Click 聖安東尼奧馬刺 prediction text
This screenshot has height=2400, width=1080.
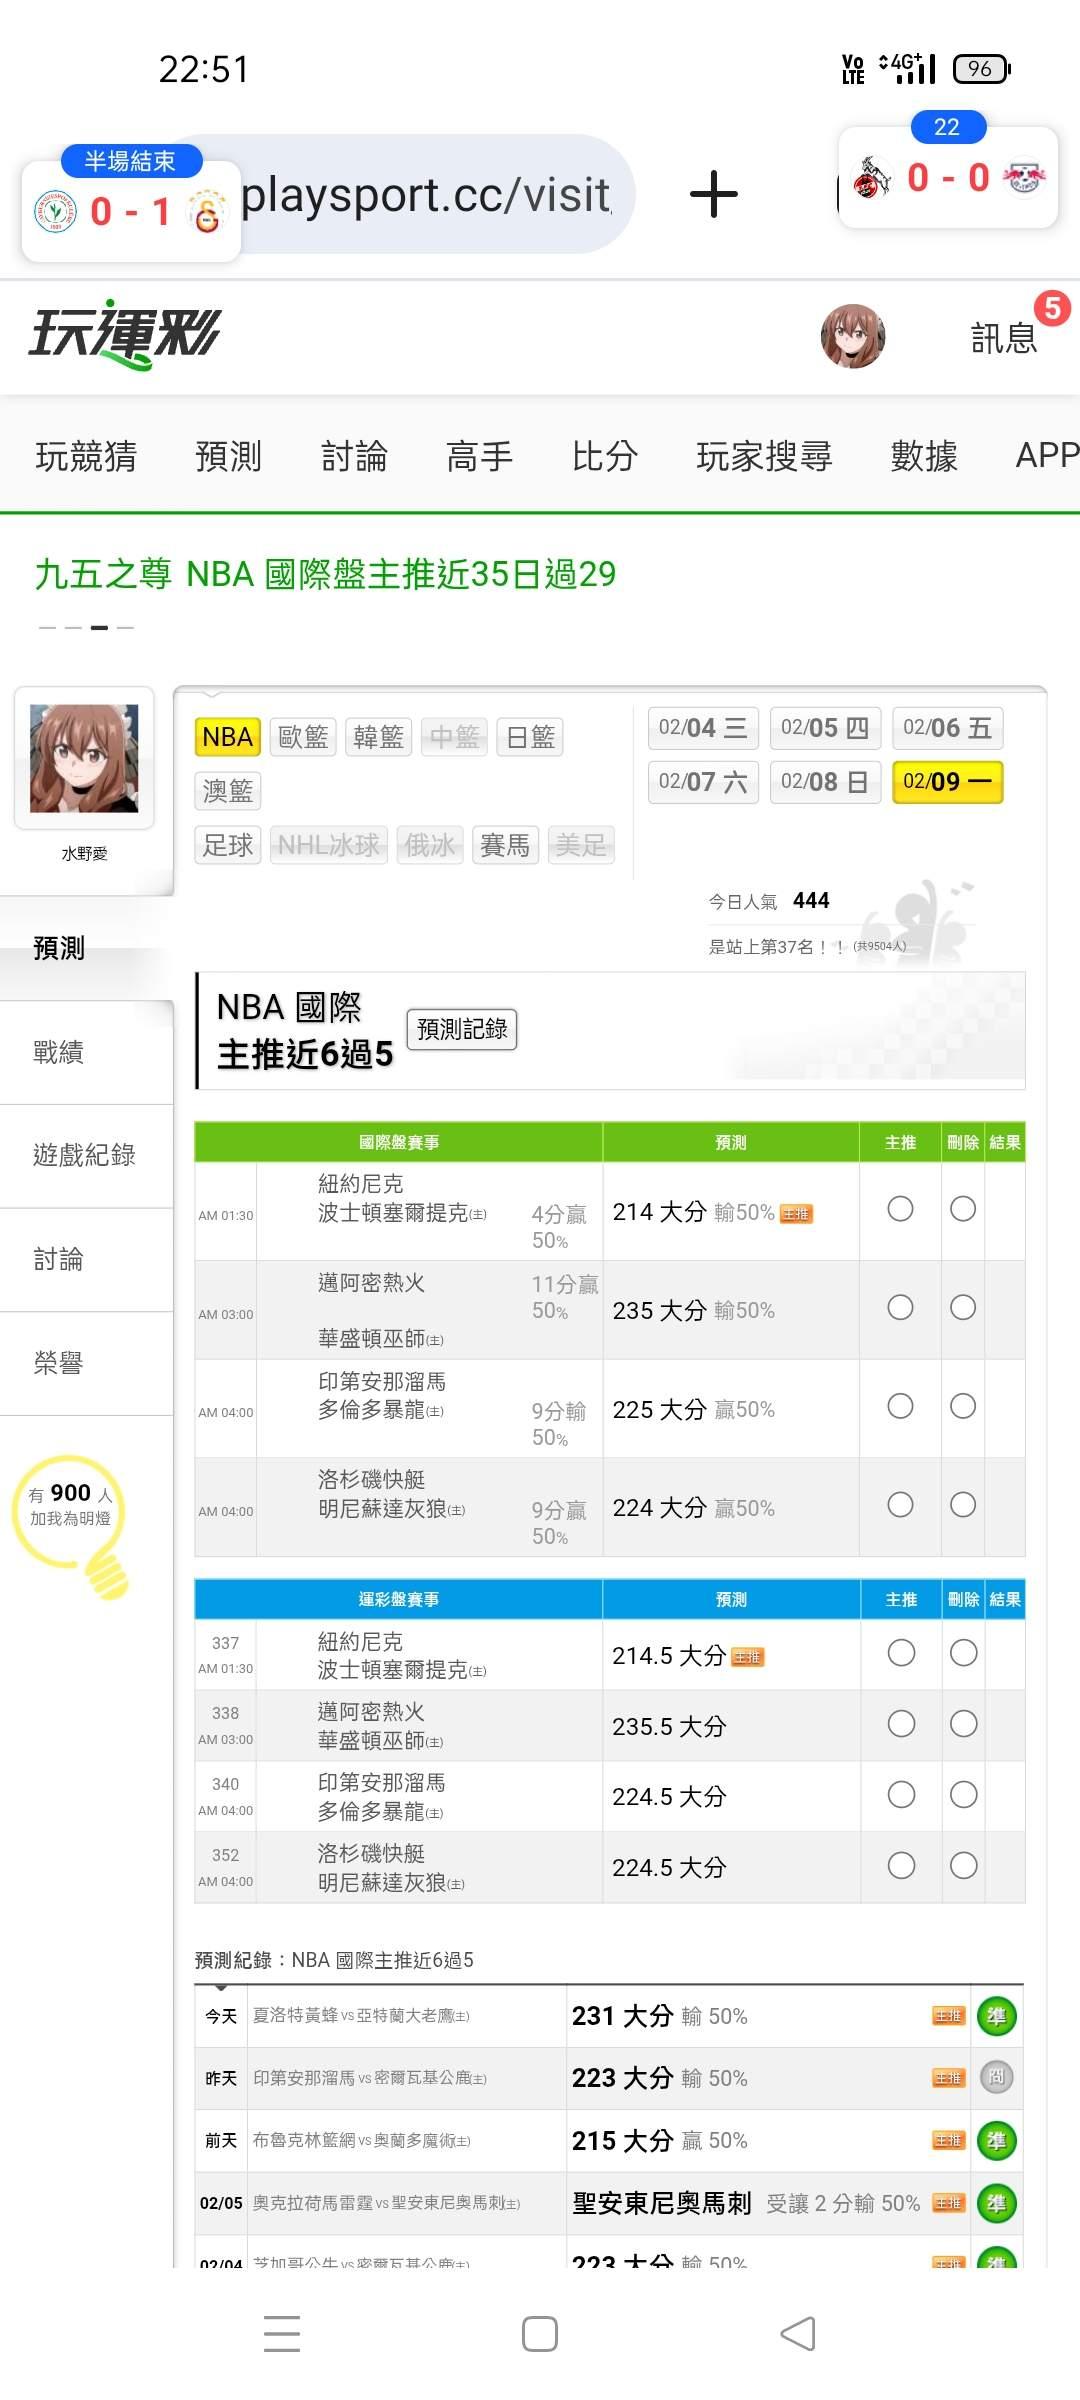[661, 2203]
